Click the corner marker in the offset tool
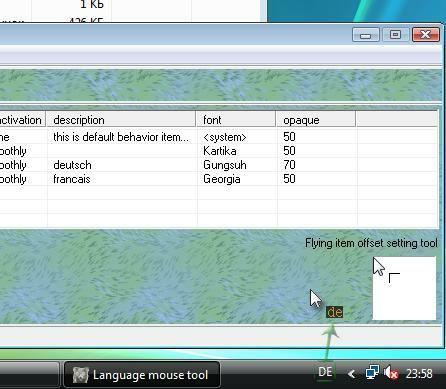 pyautogui.click(x=394, y=278)
